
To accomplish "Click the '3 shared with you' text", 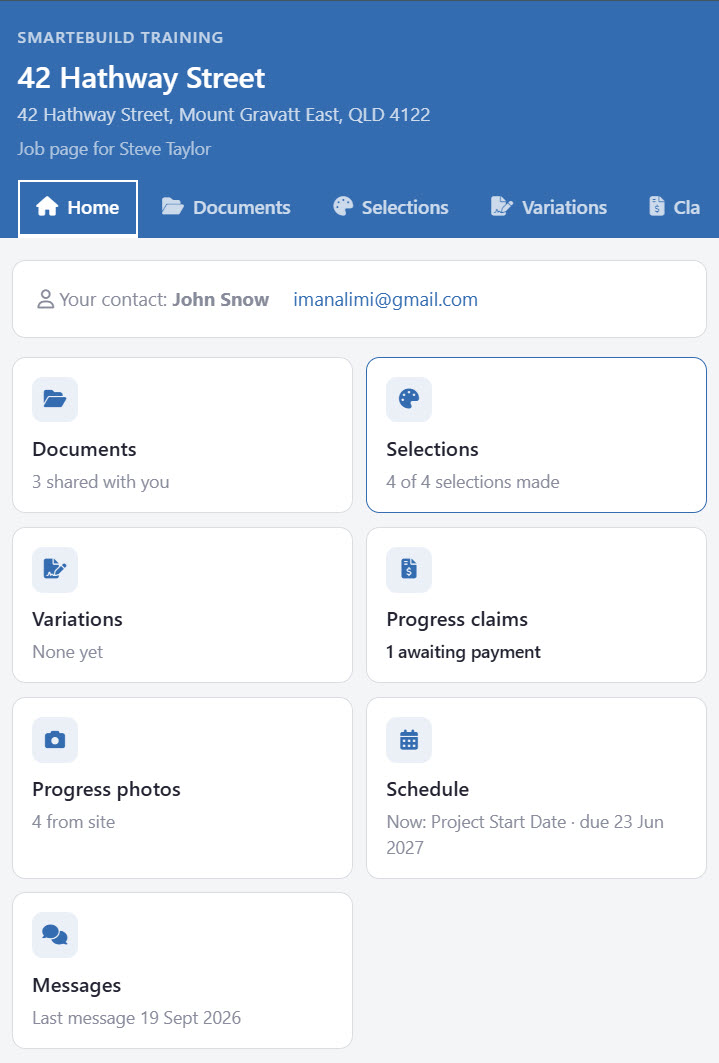I will click(101, 482).
